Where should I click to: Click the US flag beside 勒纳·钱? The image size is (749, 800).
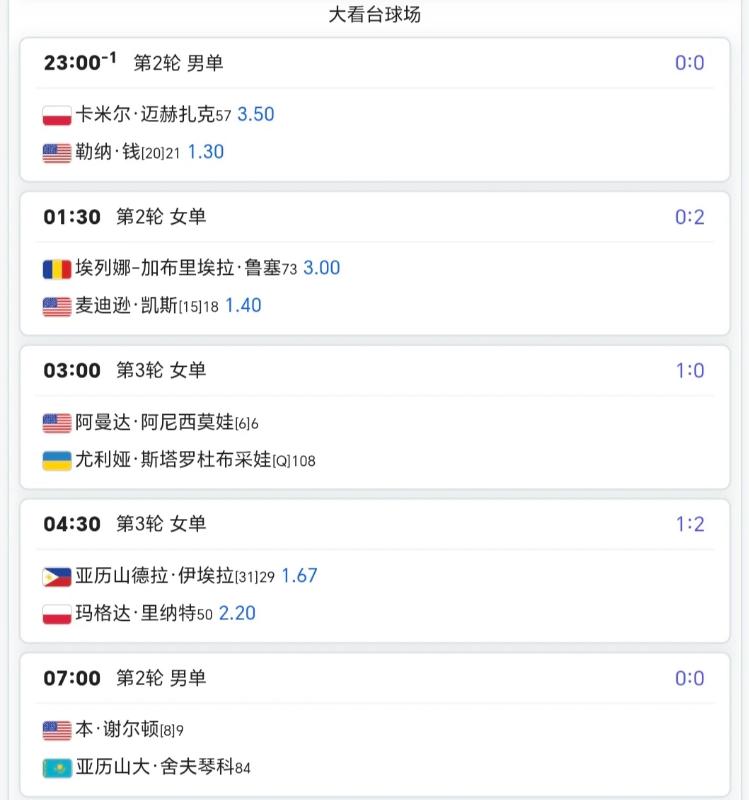57,153
